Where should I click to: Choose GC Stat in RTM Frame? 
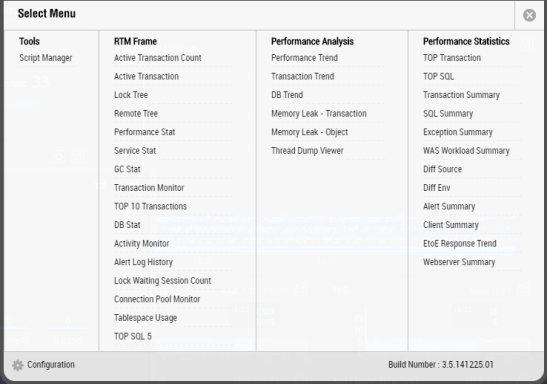click(x=127, y=169)
